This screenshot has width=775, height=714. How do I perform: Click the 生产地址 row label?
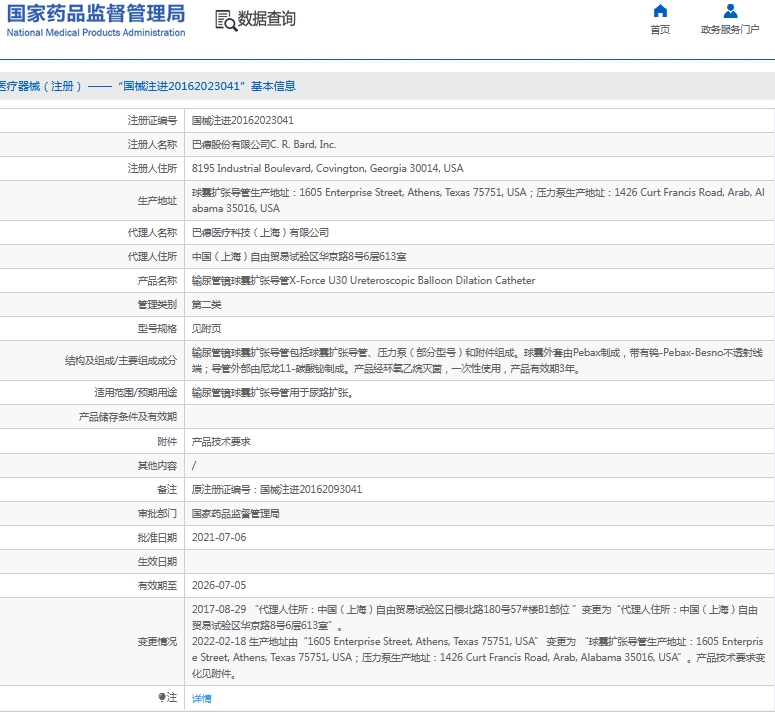157,201
